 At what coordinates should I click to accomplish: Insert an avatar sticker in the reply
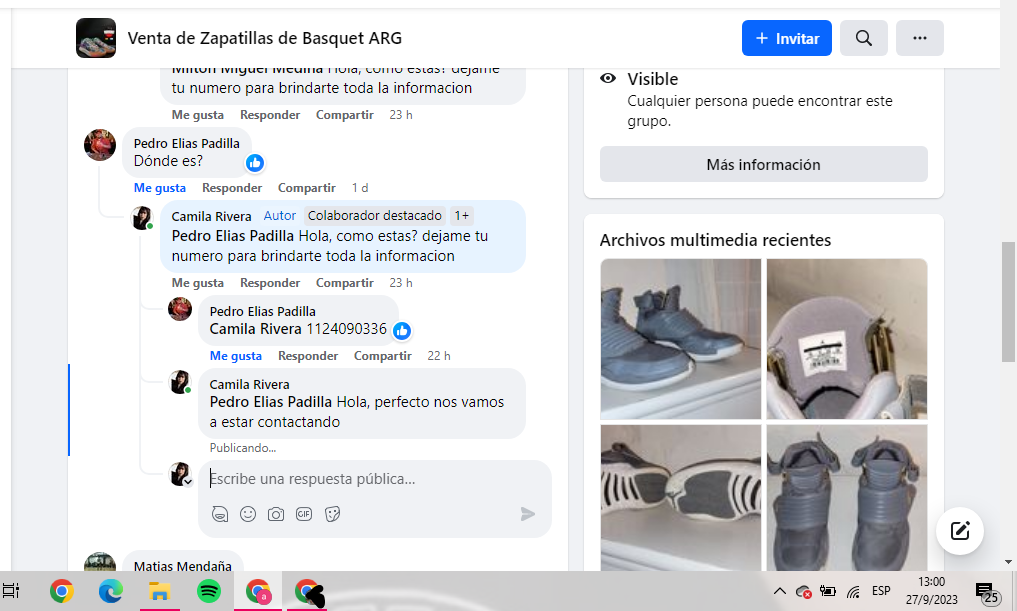pos(220,514)
